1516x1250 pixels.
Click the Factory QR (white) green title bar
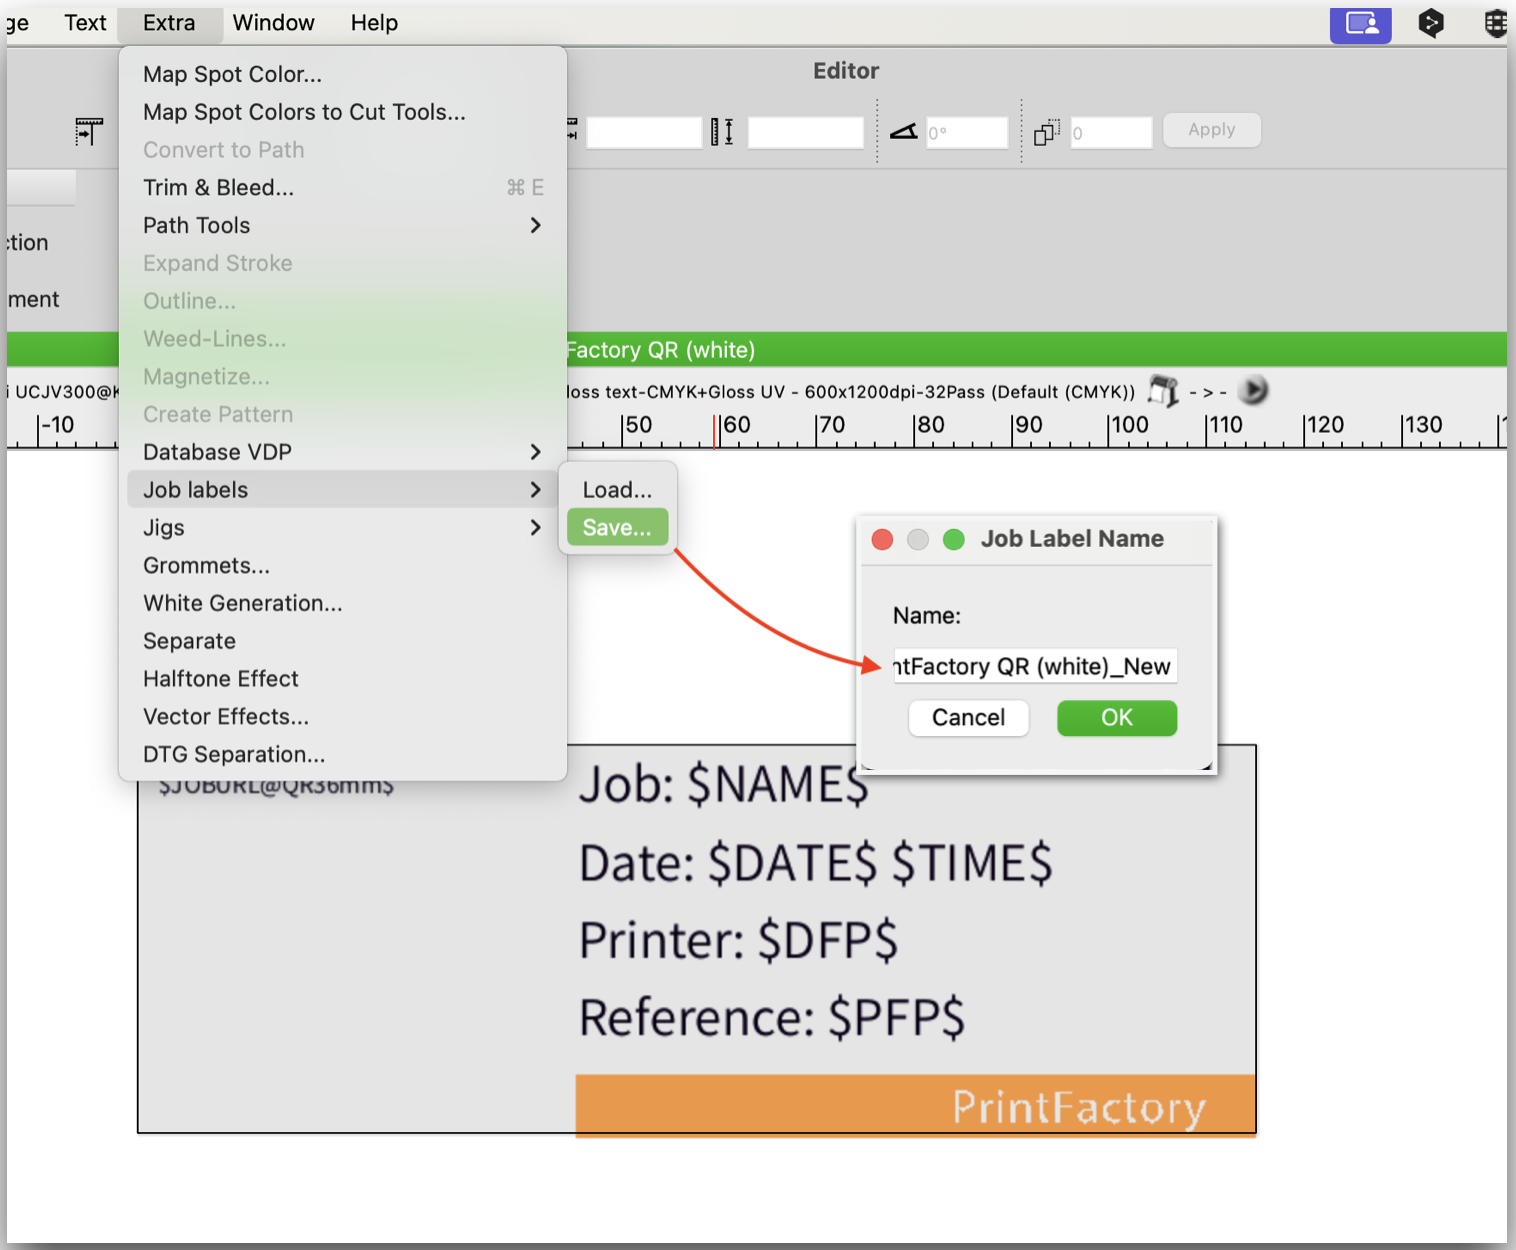coord(1037,350)
